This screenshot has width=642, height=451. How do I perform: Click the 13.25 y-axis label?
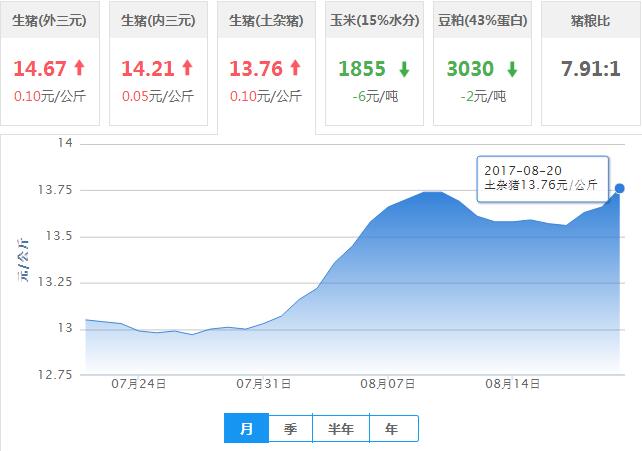pyautogui.click(x=55, y=282)
